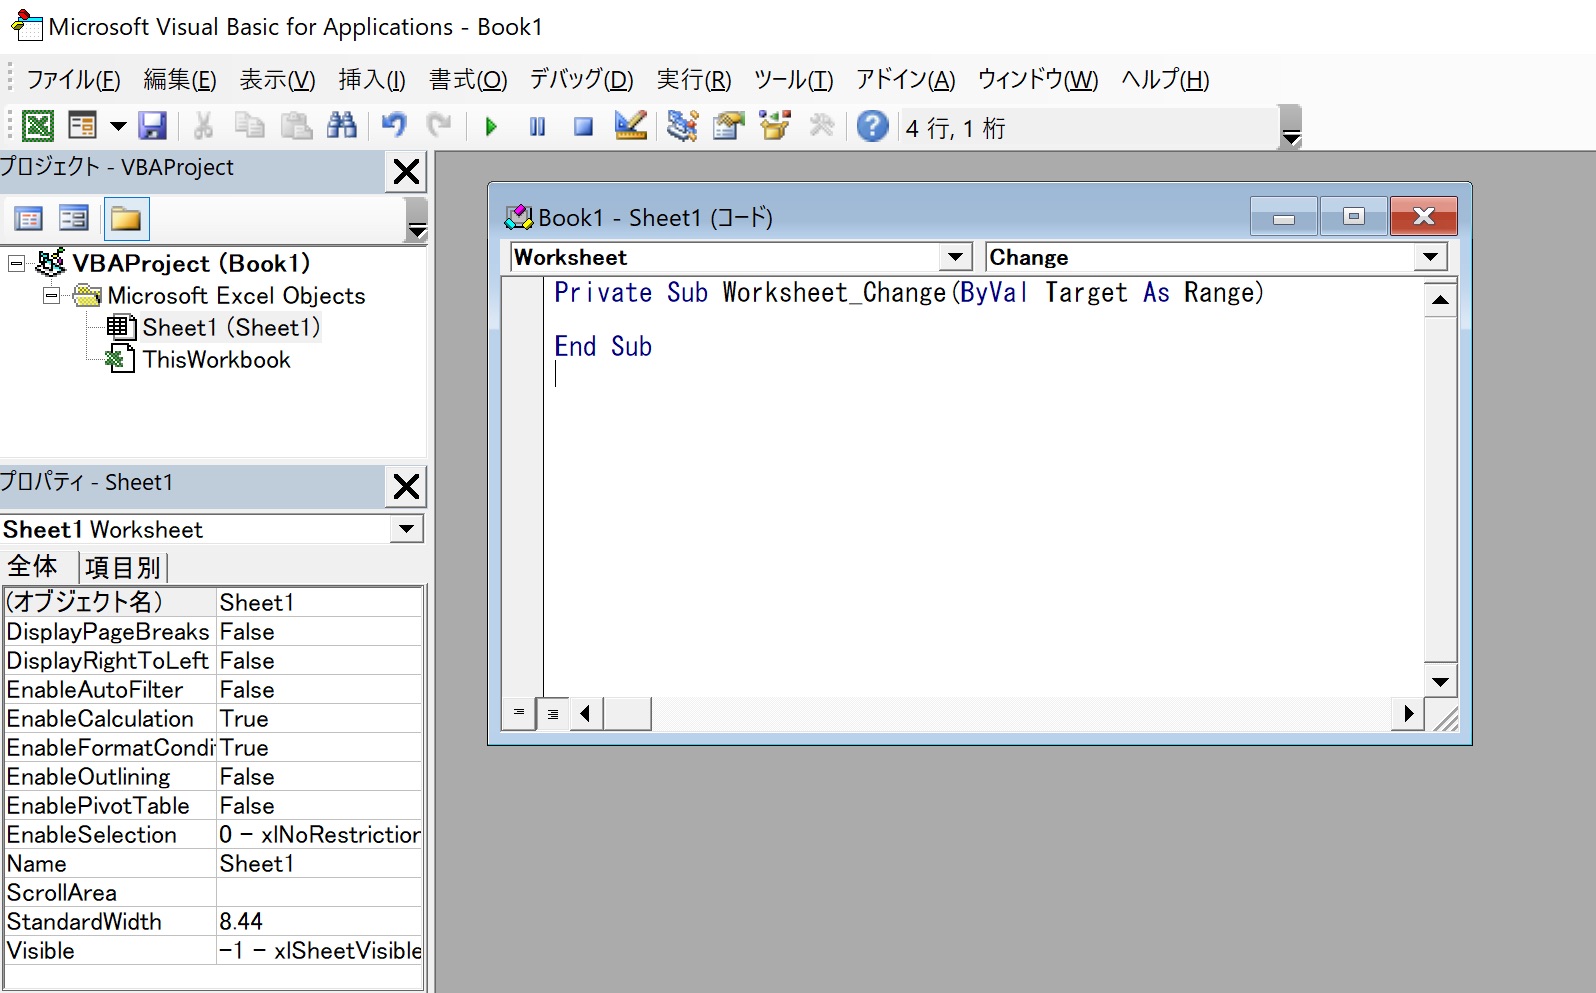Select Sheet1 (Sheet1) in project tree

coord(231,328)
